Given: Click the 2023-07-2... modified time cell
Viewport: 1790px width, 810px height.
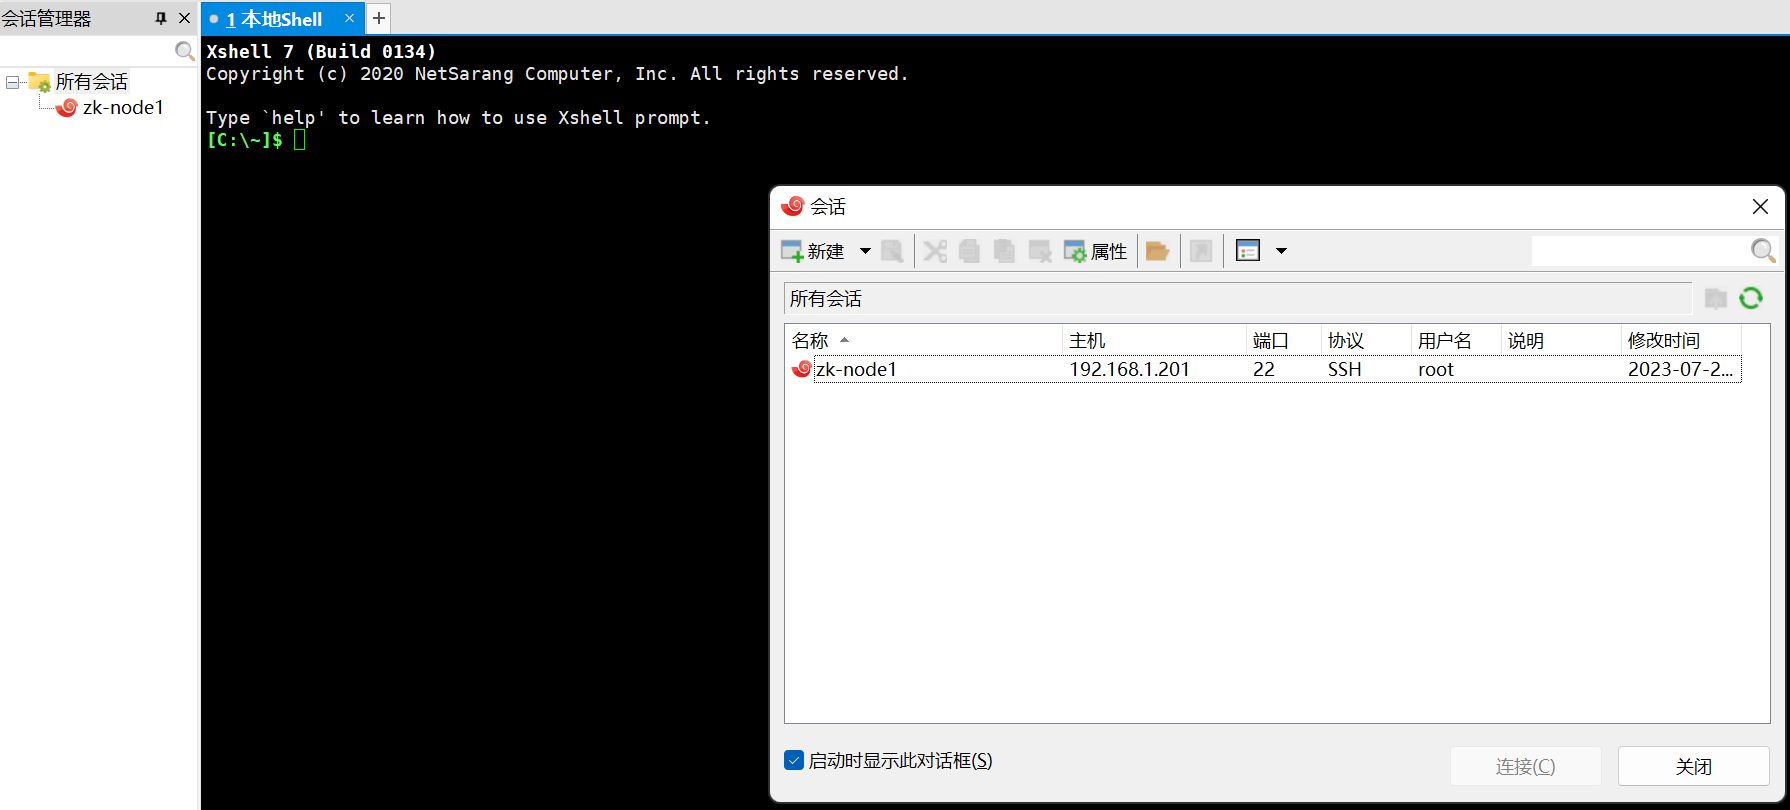Looking at the screenshot, I should pyautogui.click(x=1680, y=369).
